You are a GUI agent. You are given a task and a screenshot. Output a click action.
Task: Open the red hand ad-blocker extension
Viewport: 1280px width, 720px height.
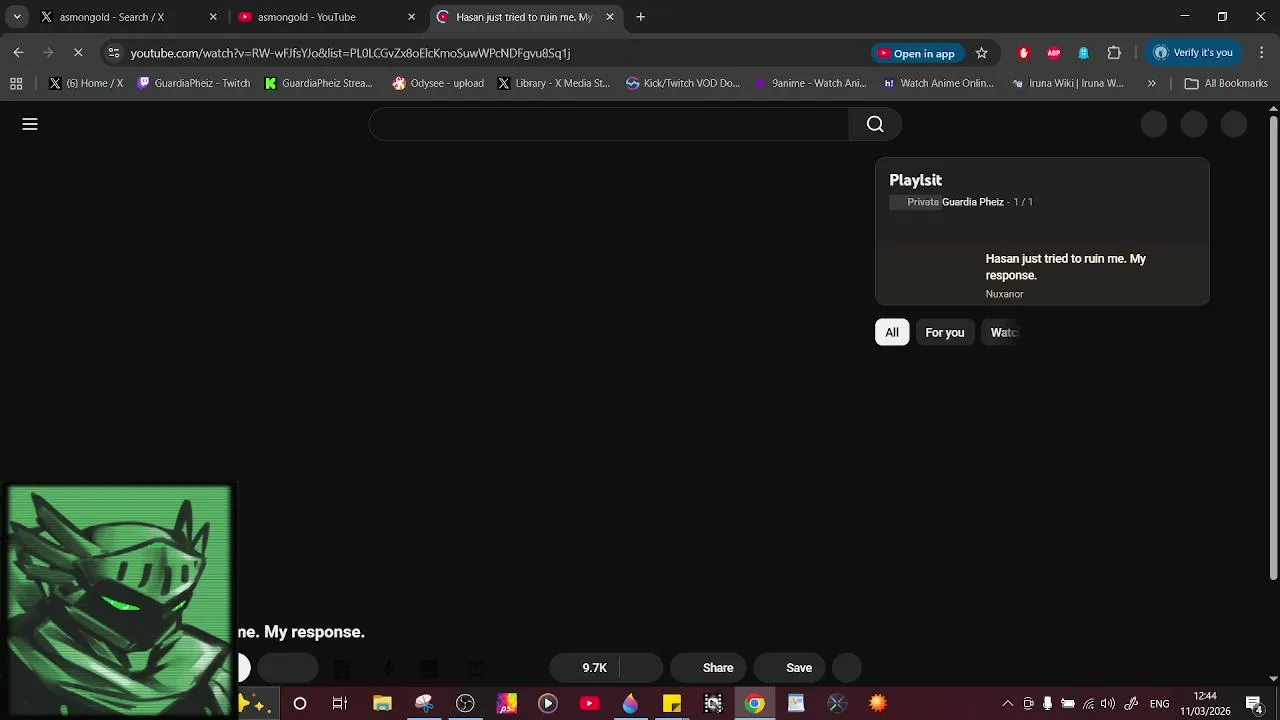[x=1023, y=53]
